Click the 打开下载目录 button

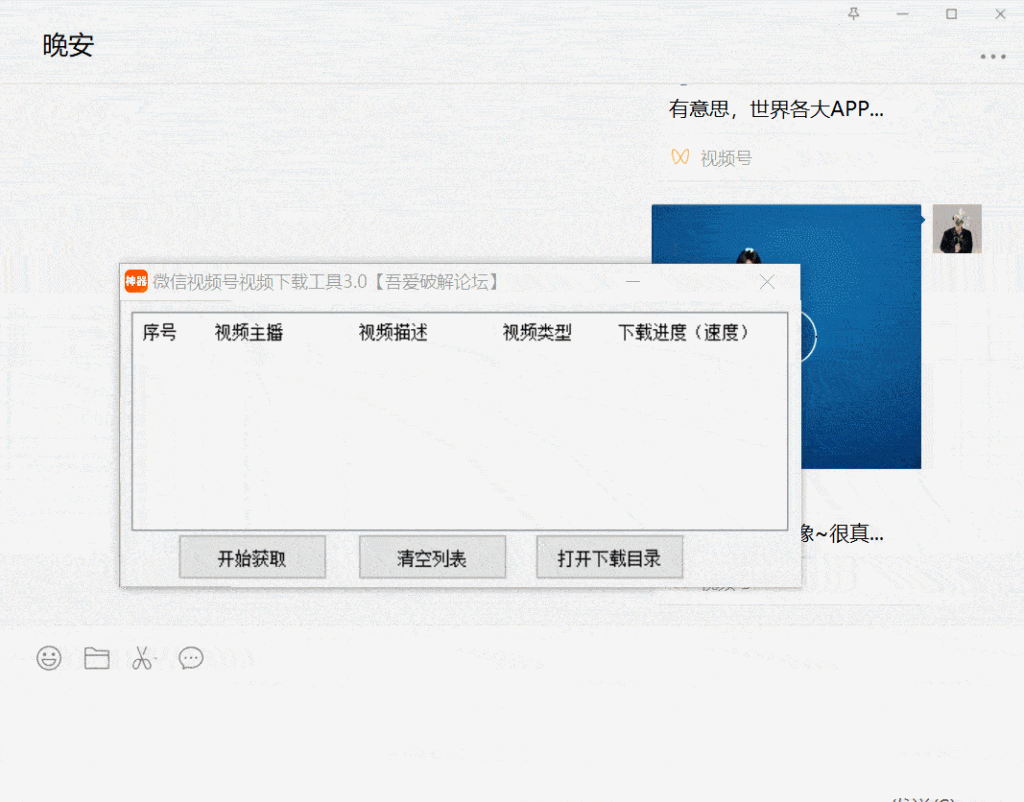pyautogui.click(x=609, y=558)
